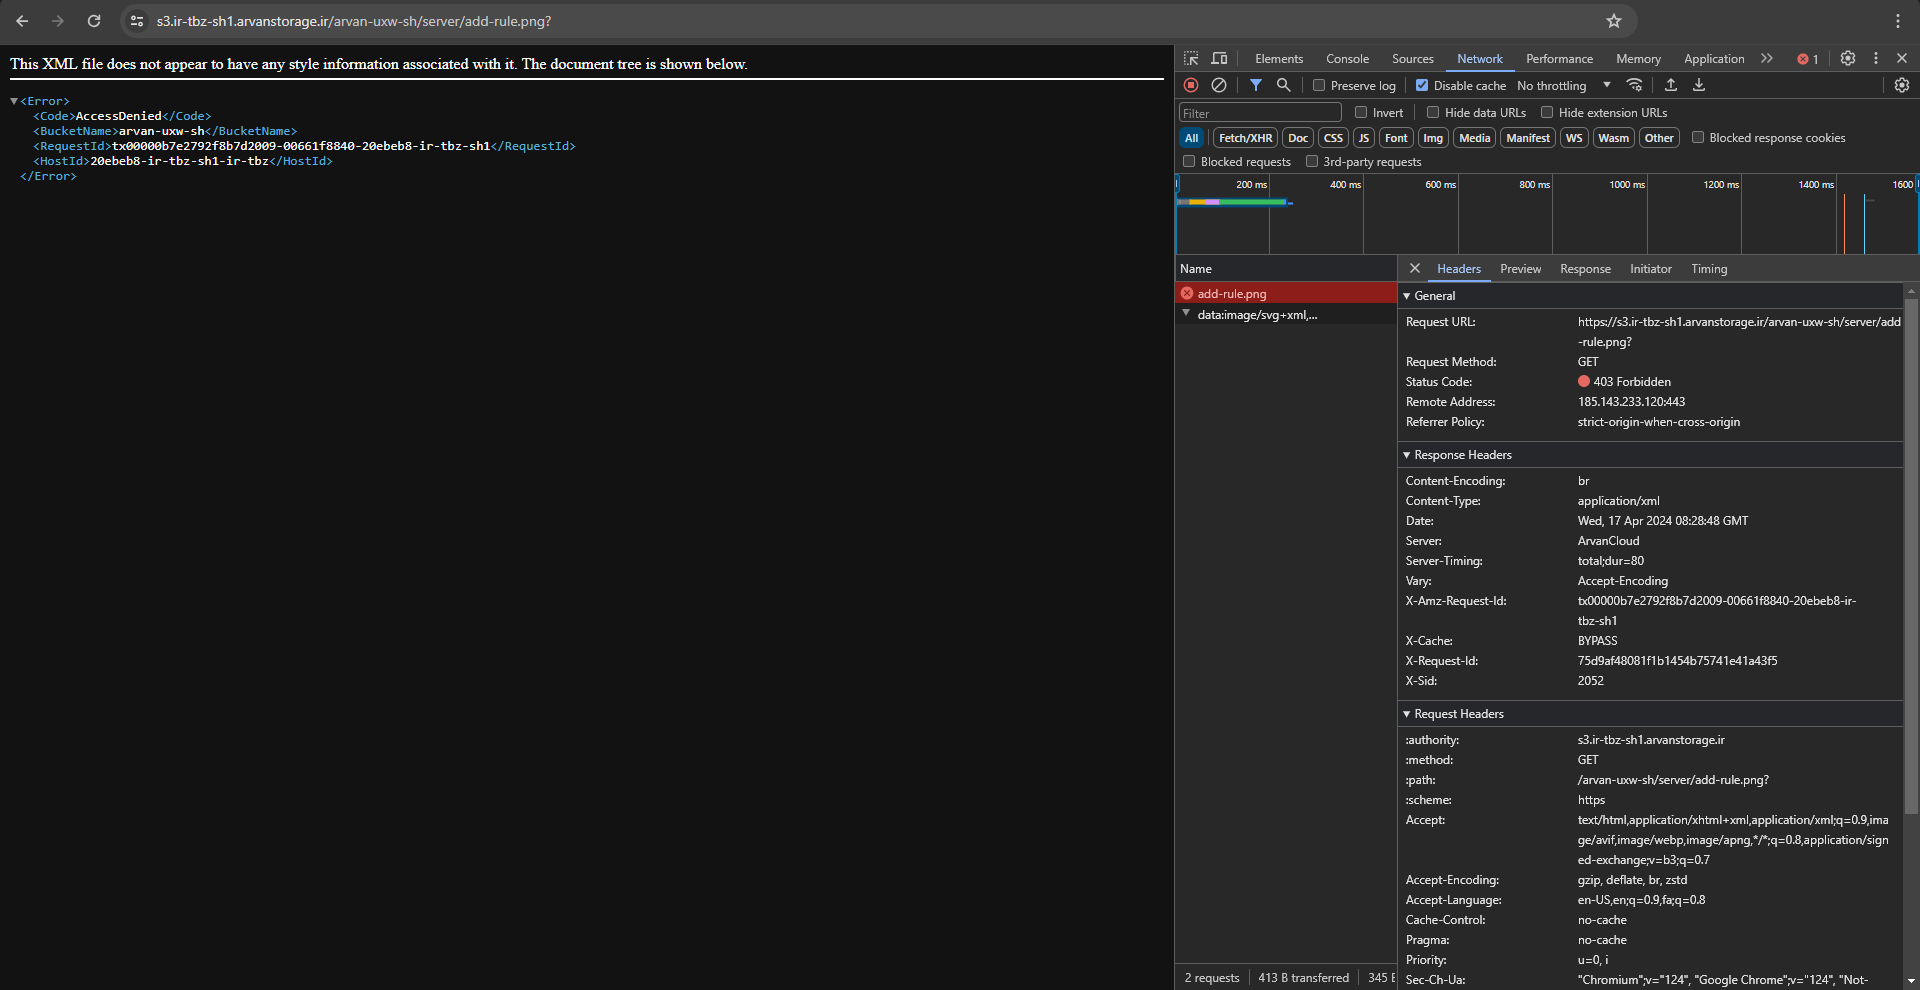Check the Invert filter checkbox
The image size is (1920, 990).
coord(1361,113)
